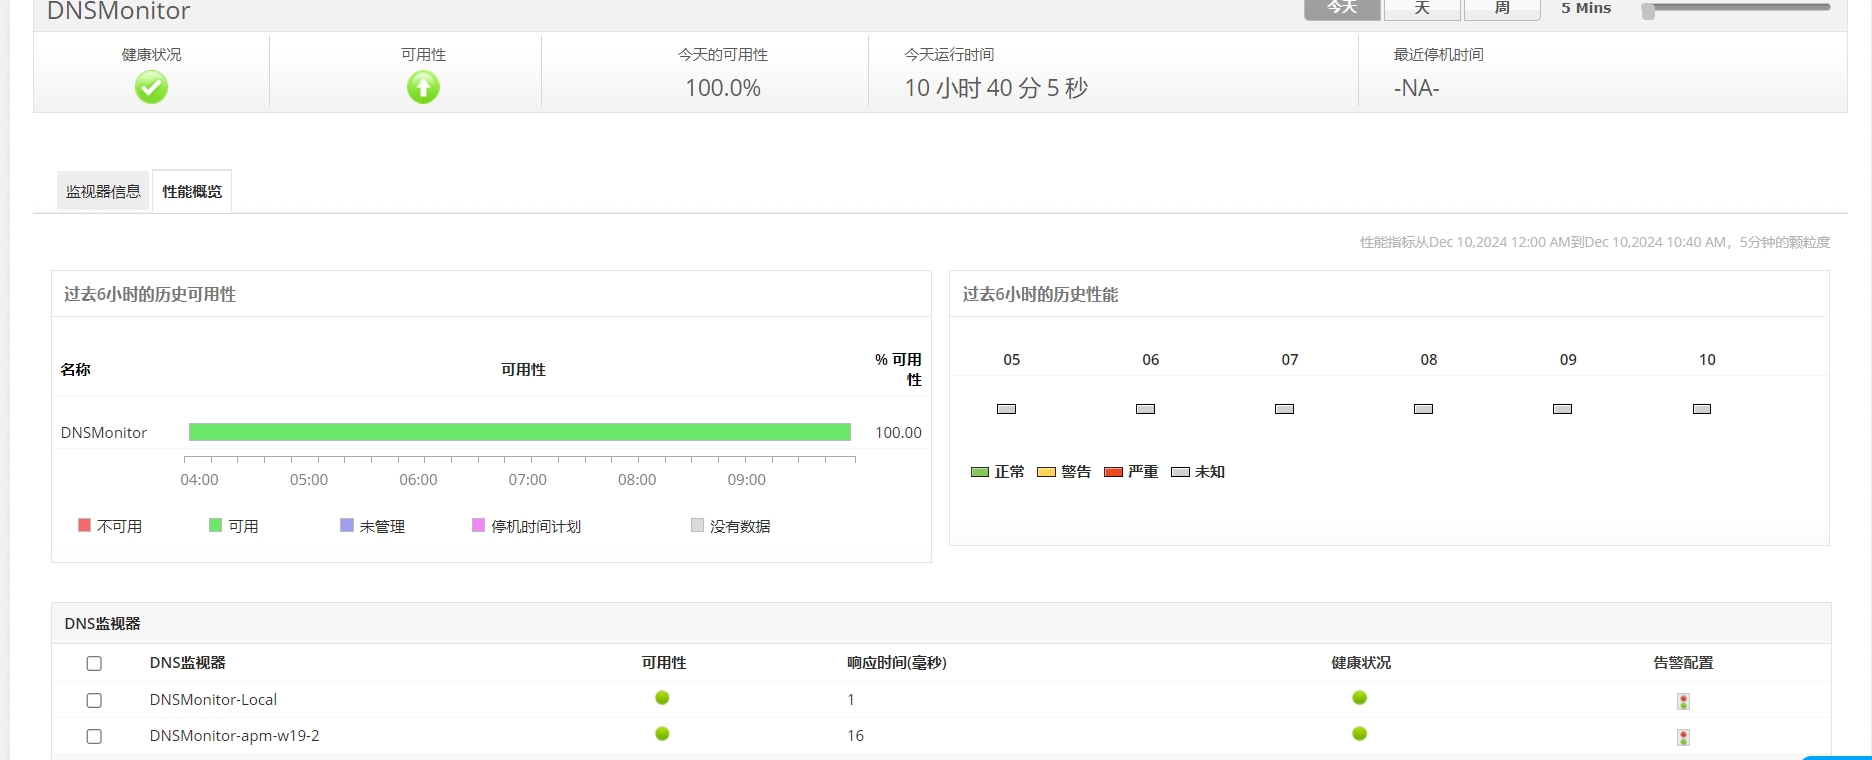Click the 07:00 label on availability timeline

click(x=528, y=480)
